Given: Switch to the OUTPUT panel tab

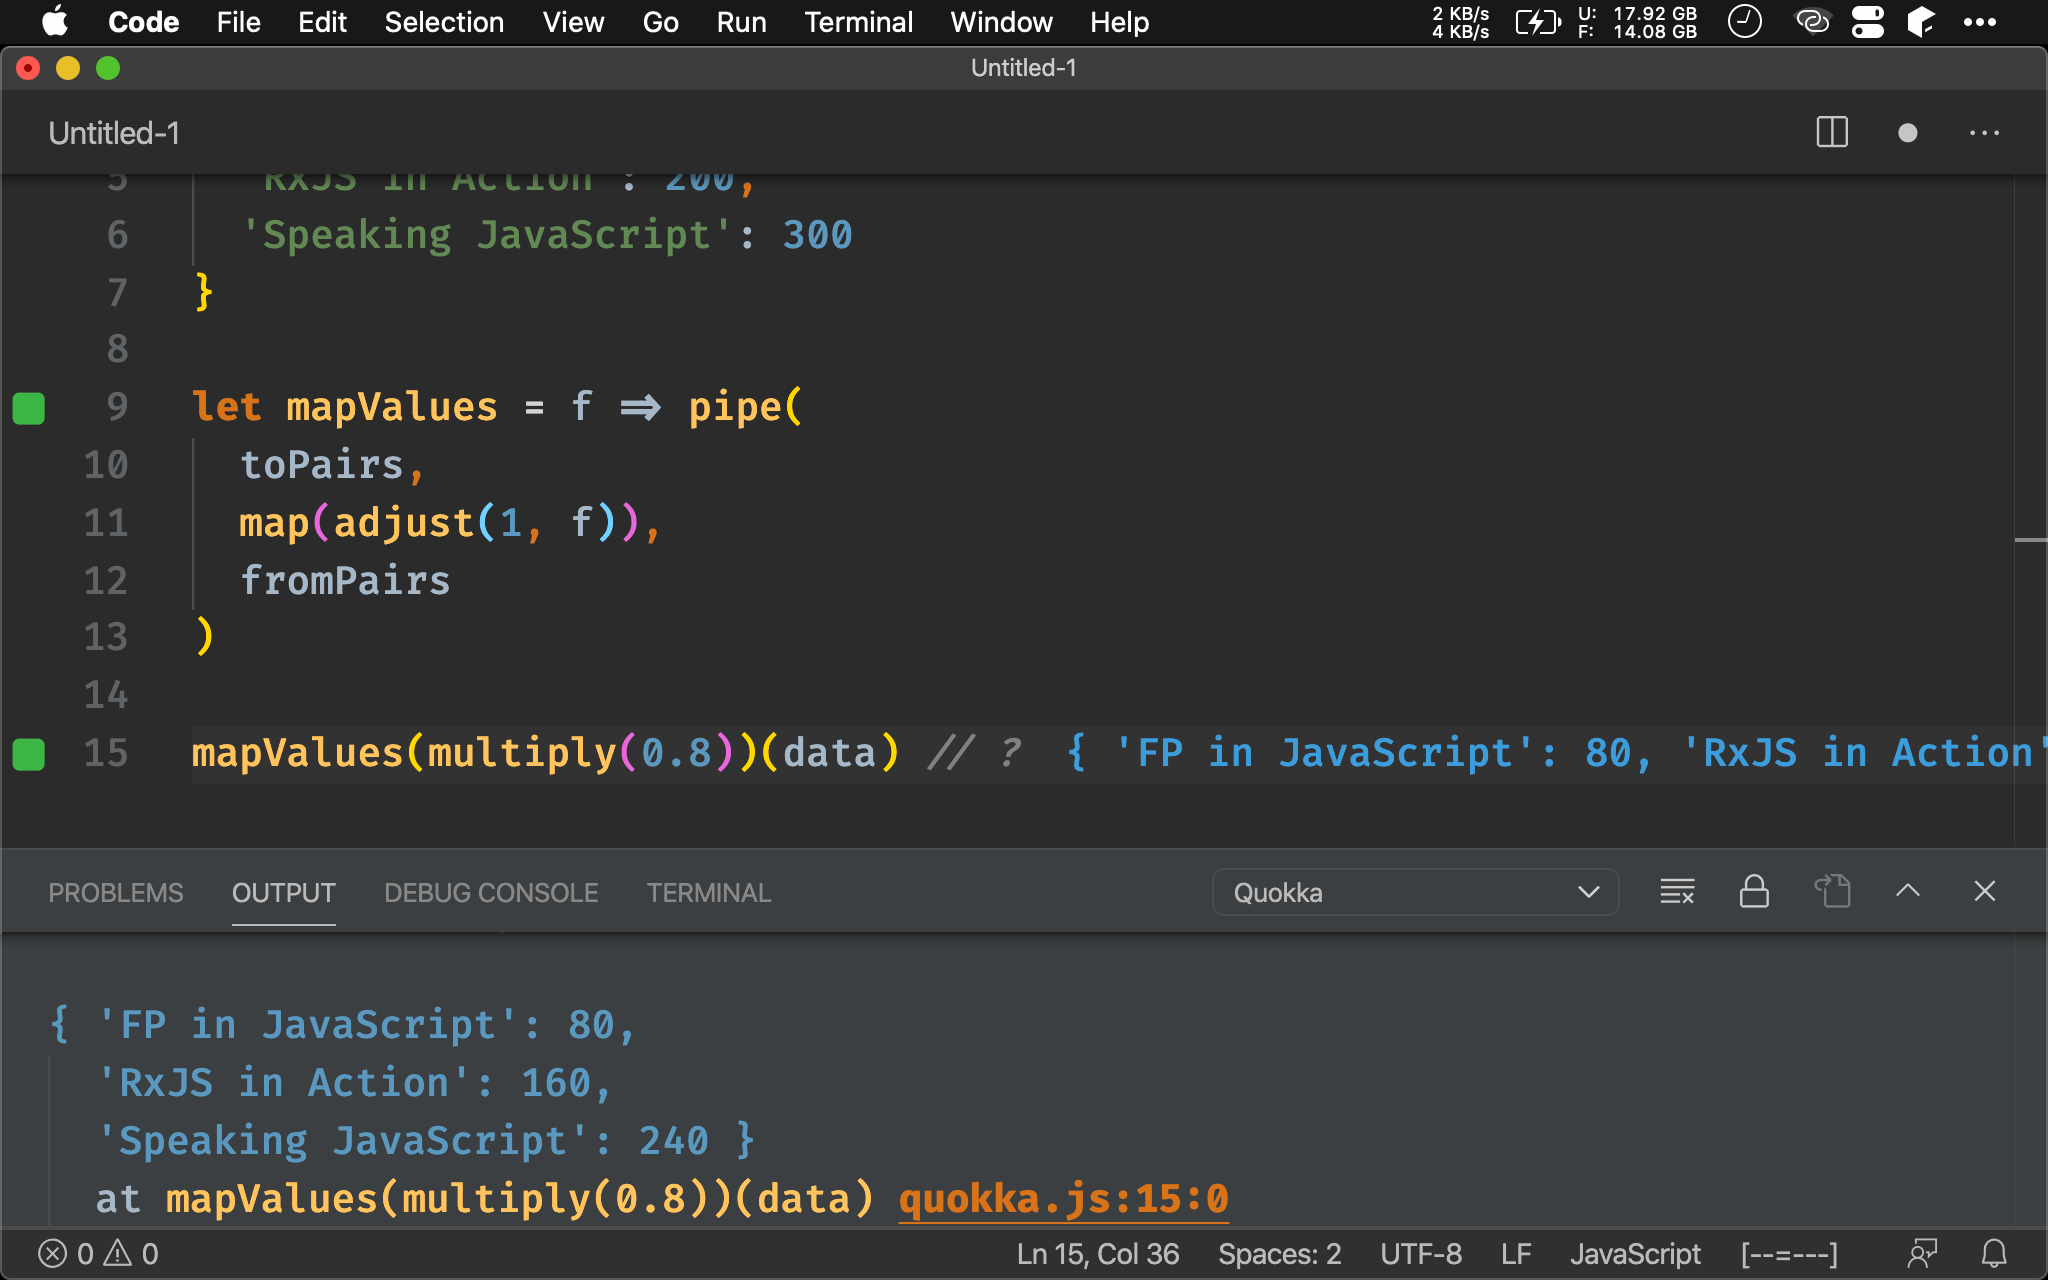Looking at the screenshot, I should 283,892.
